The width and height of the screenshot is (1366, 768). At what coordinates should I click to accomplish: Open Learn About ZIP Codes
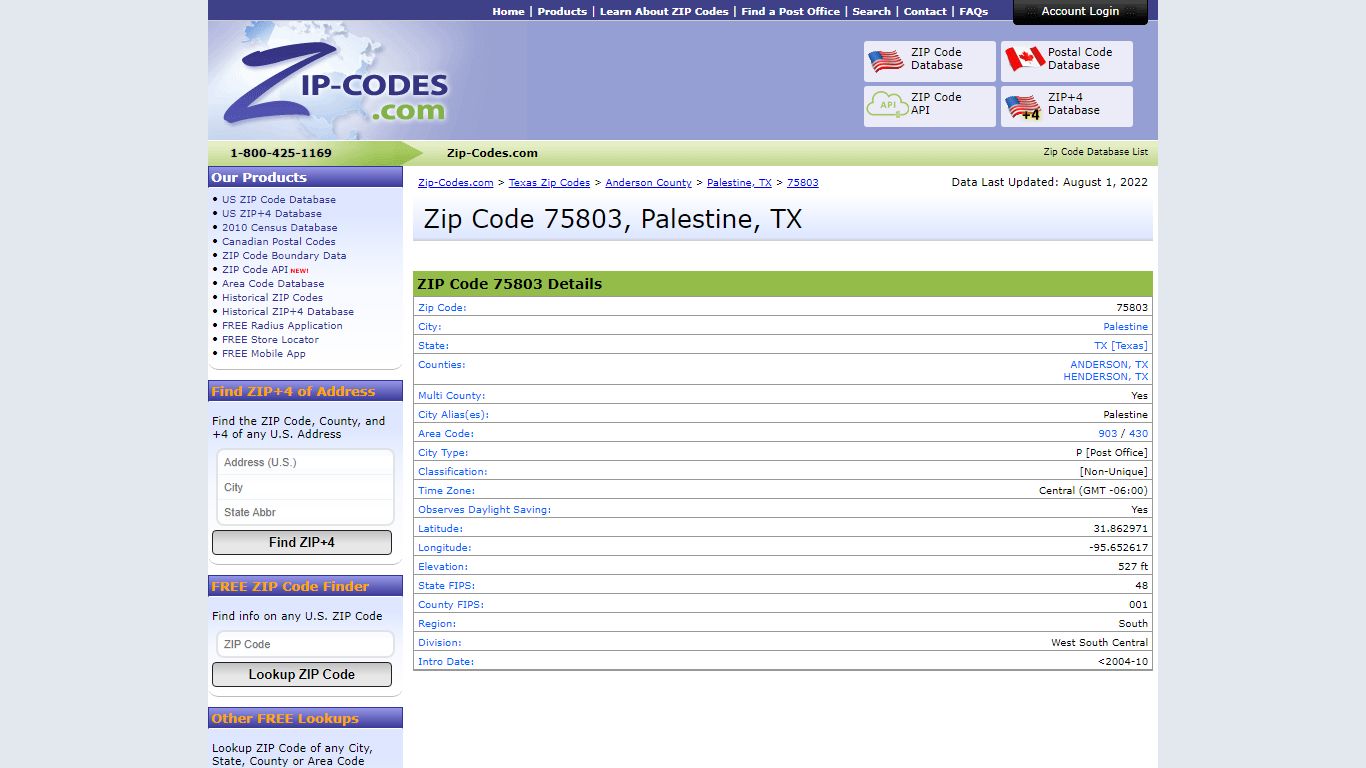point(664,12)
